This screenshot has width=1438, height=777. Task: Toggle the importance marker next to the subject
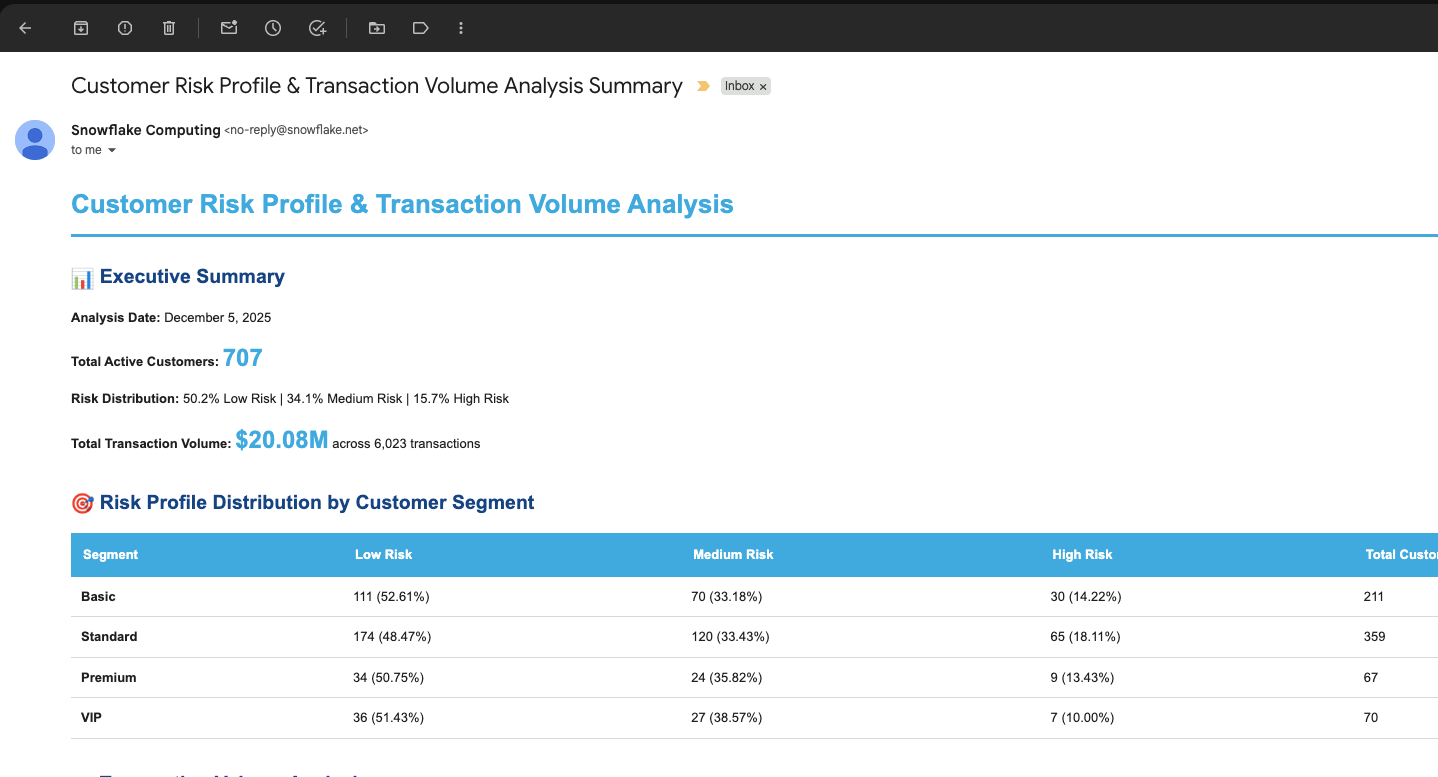pyautogui.click(x=703, y=86)
